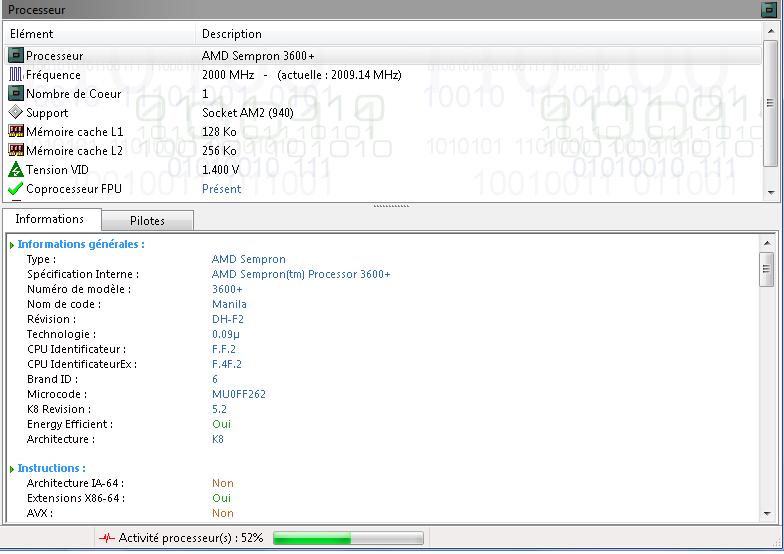Select the 'Socket AM2 (940)' value
Screen dimensions: 784x554
(x=248, y=112)
